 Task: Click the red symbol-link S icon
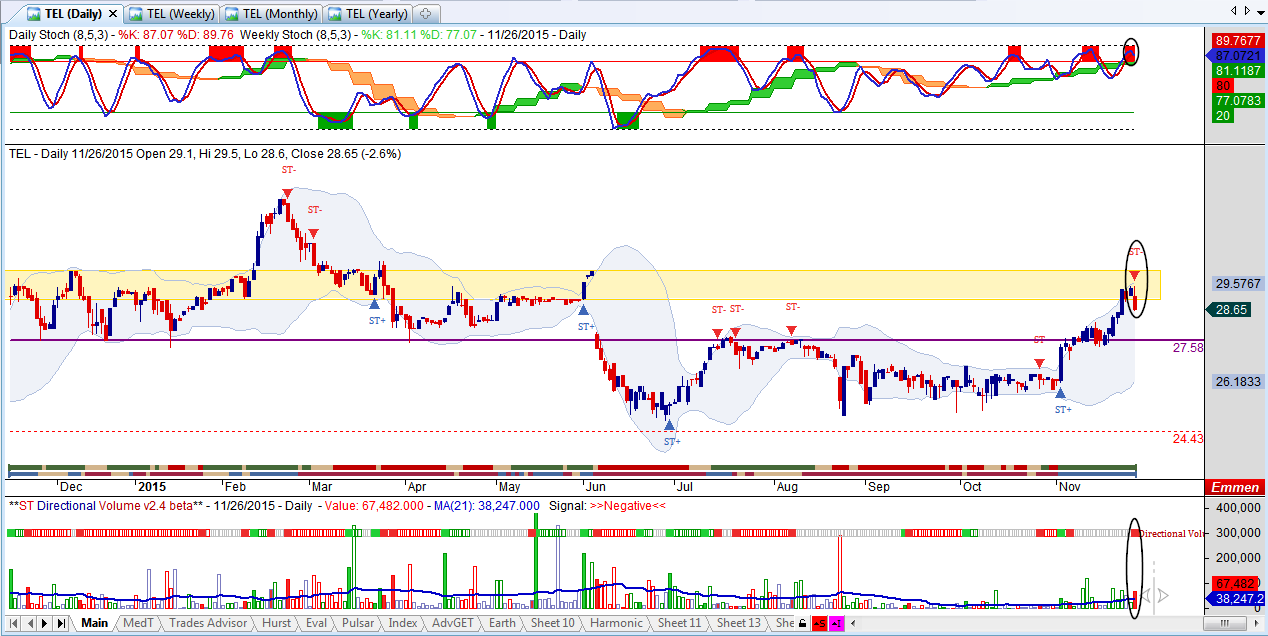click(x=819, y=624)
